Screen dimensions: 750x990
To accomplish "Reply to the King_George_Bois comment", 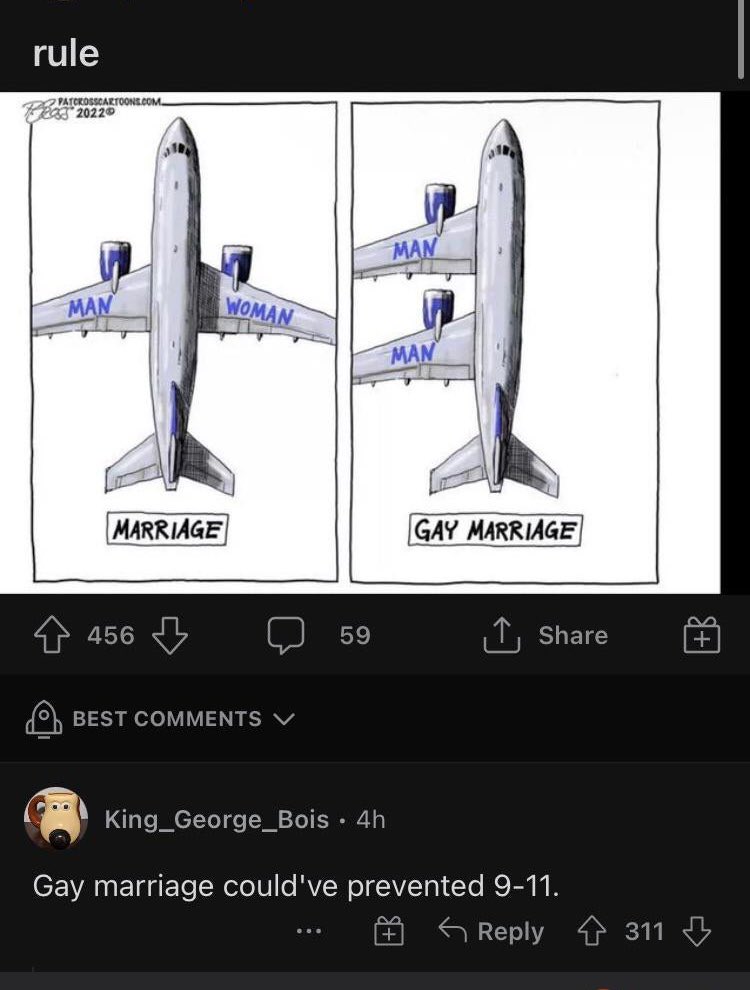I will coord(492,932).
